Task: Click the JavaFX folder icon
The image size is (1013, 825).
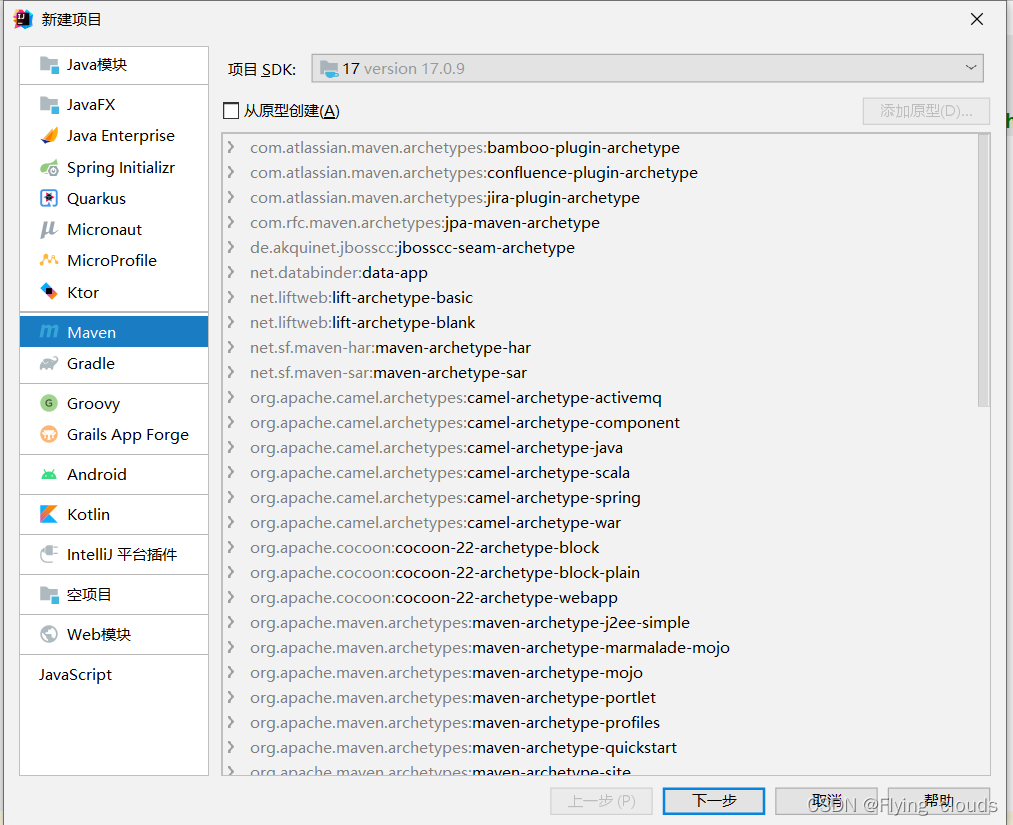Action: (x=49, y=104)
